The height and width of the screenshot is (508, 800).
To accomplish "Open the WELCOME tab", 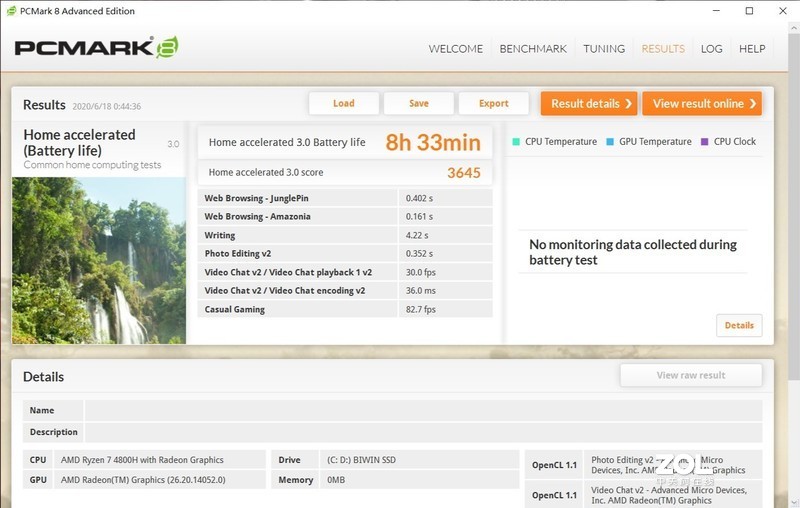I will [456, 49].
